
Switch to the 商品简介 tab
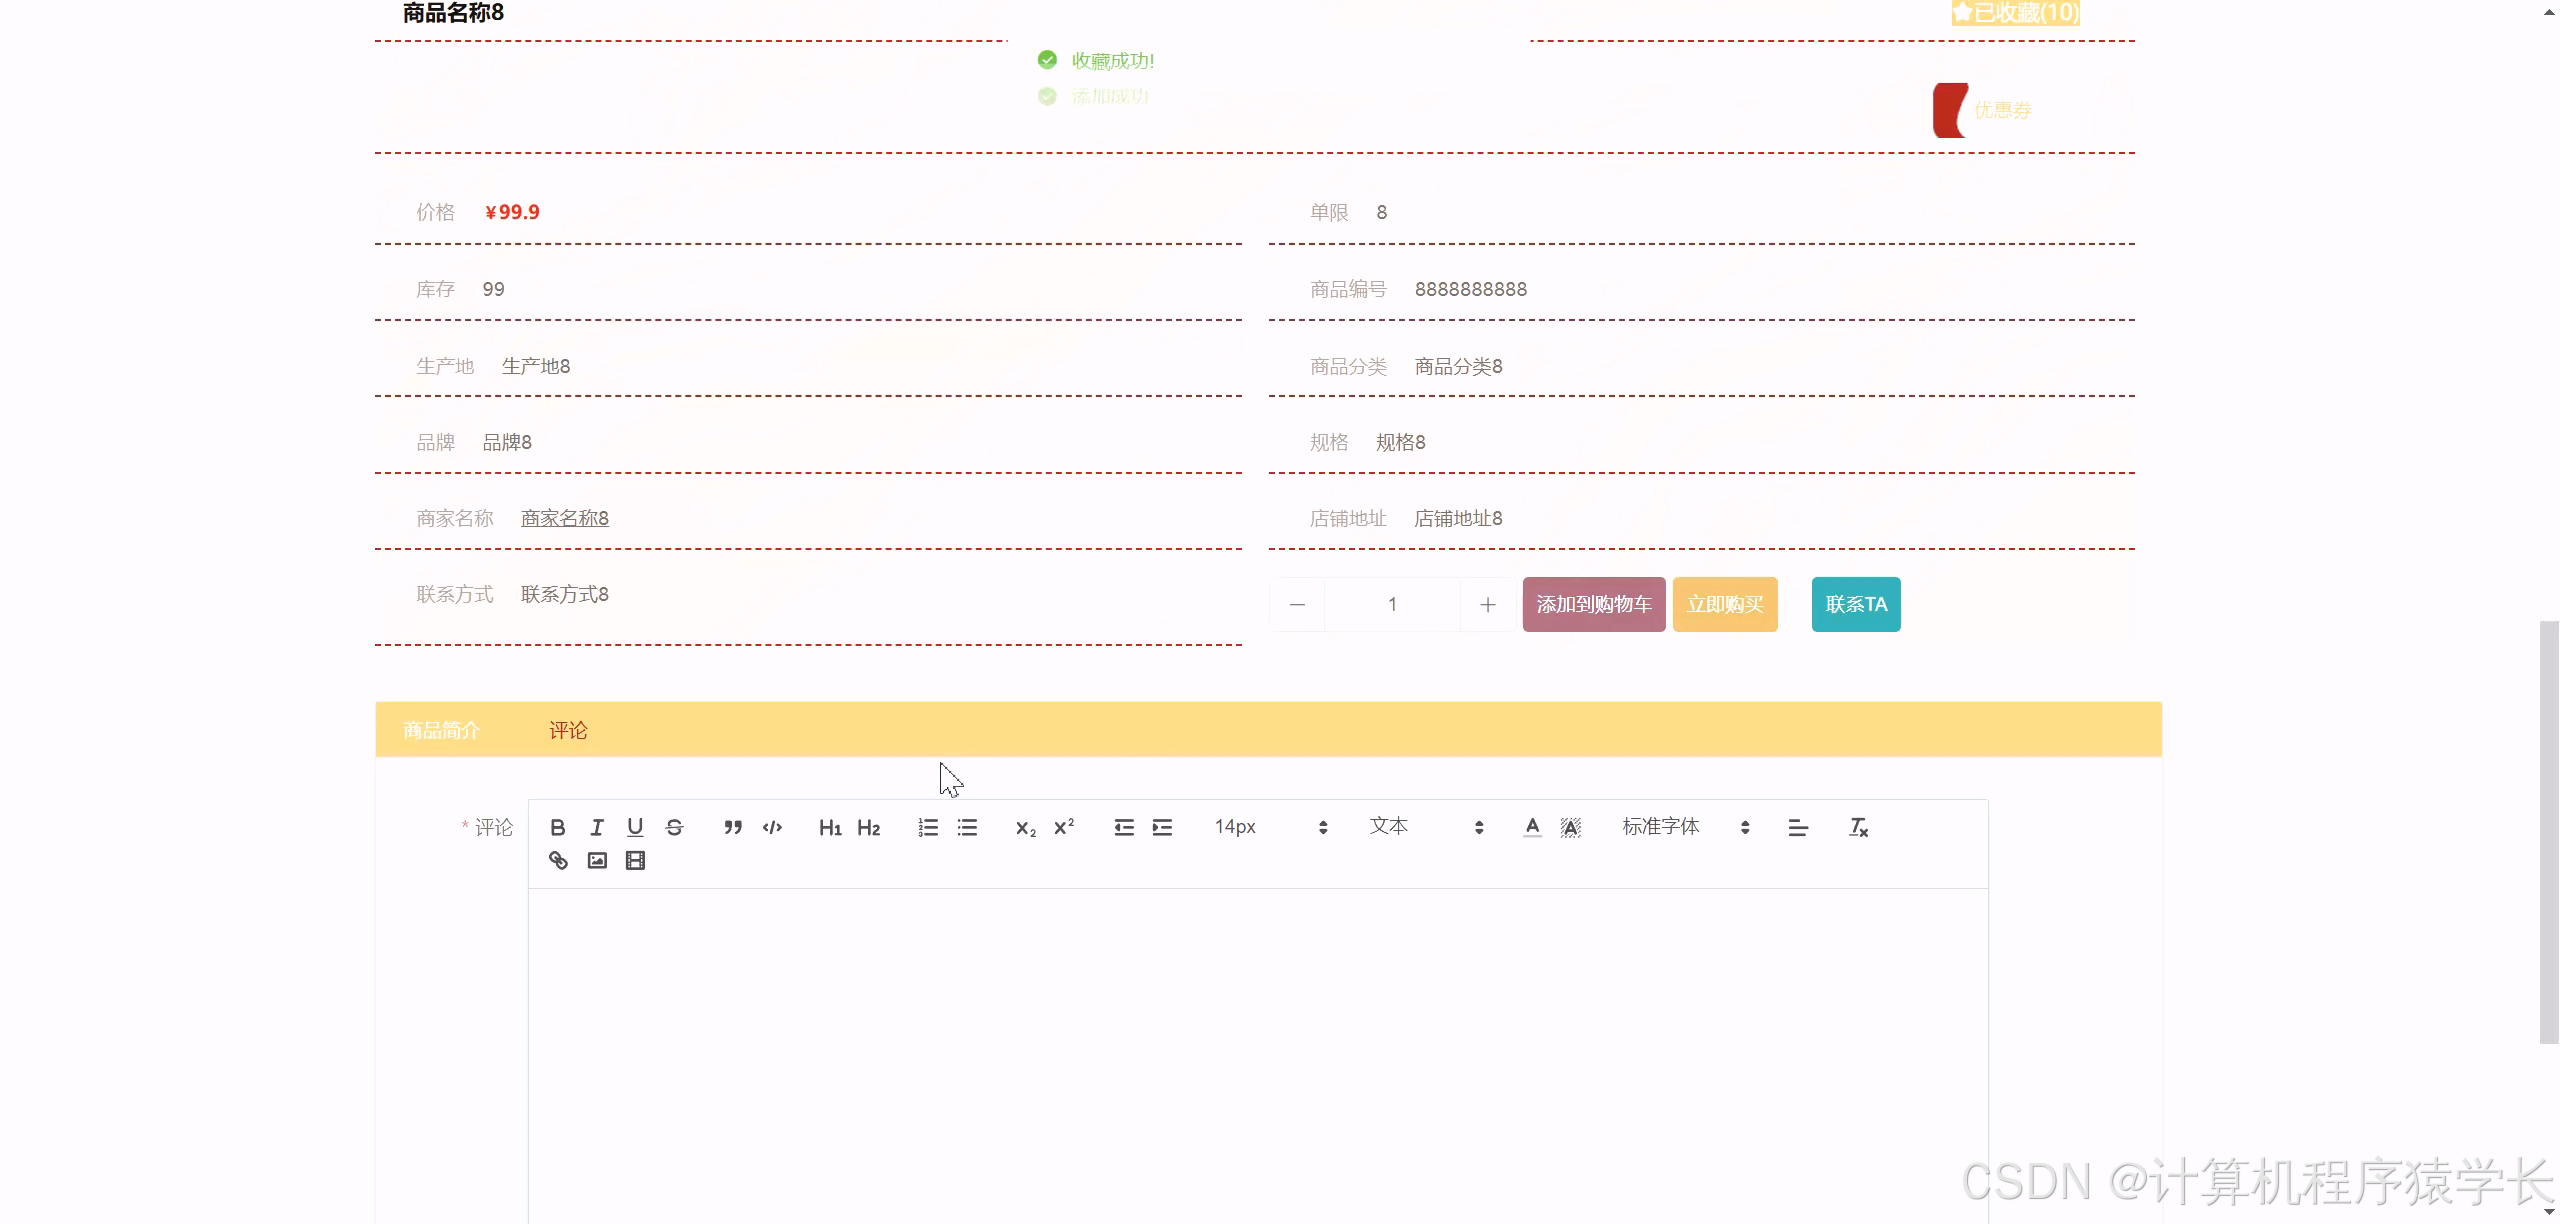(441, 730)
